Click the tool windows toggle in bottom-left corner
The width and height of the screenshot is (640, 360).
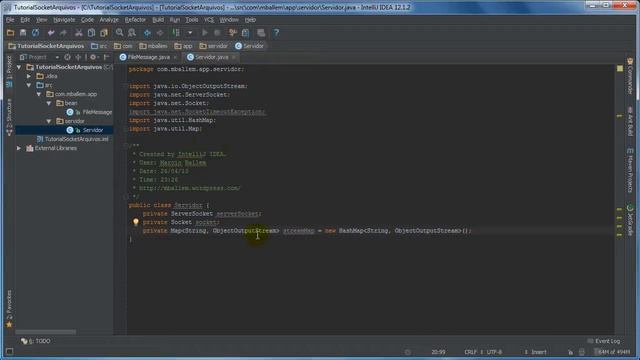(x=9, y=351)
